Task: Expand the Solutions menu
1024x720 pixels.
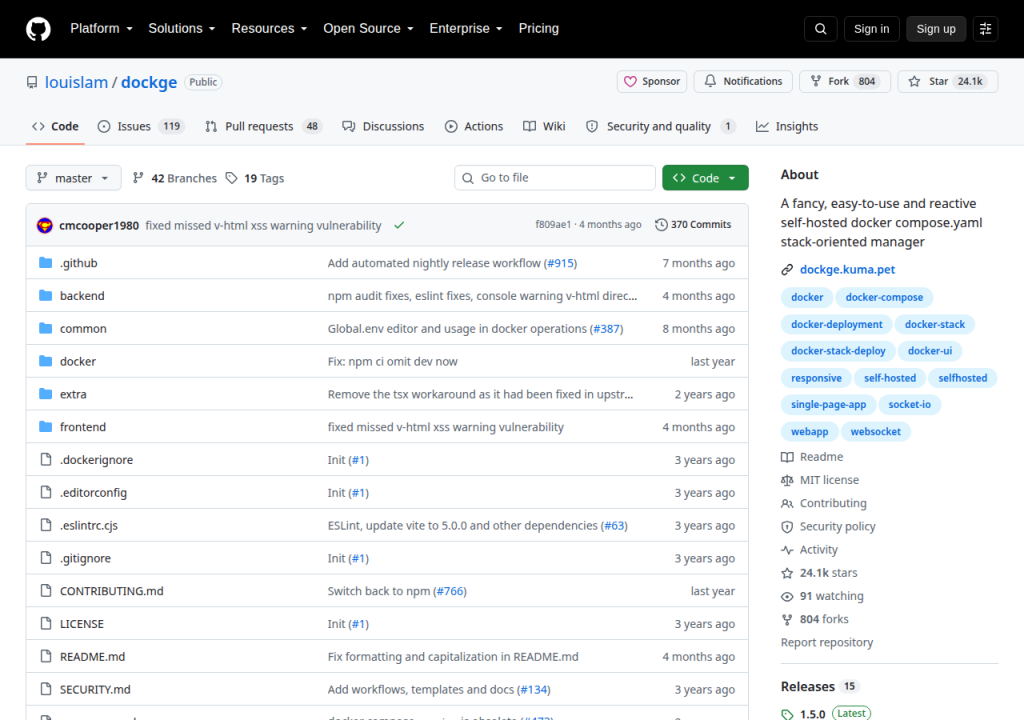Action: click(x=182, y=29)
